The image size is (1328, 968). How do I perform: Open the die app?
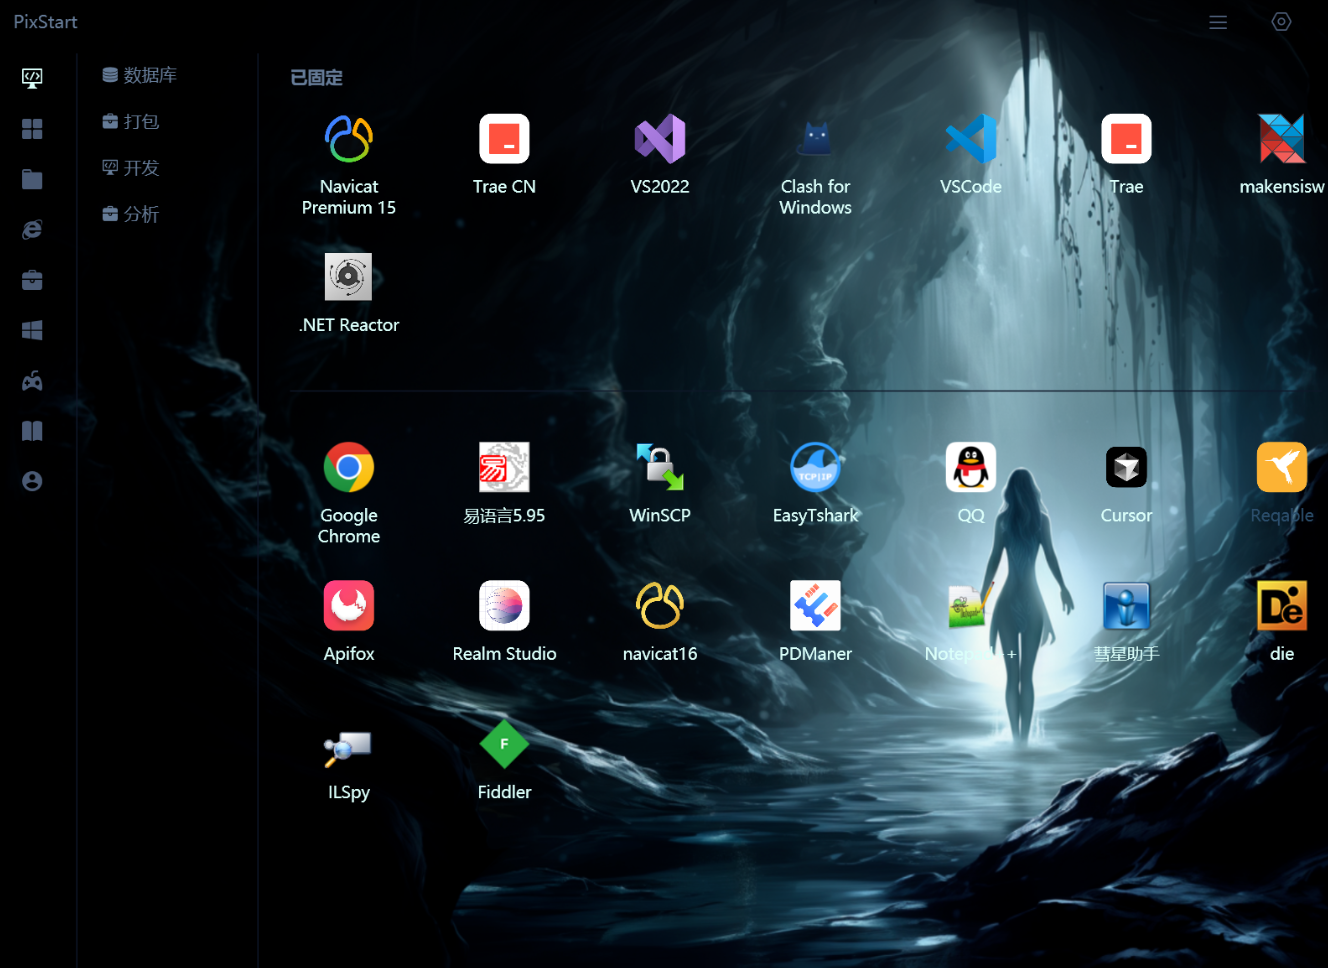pos(1282,606)
